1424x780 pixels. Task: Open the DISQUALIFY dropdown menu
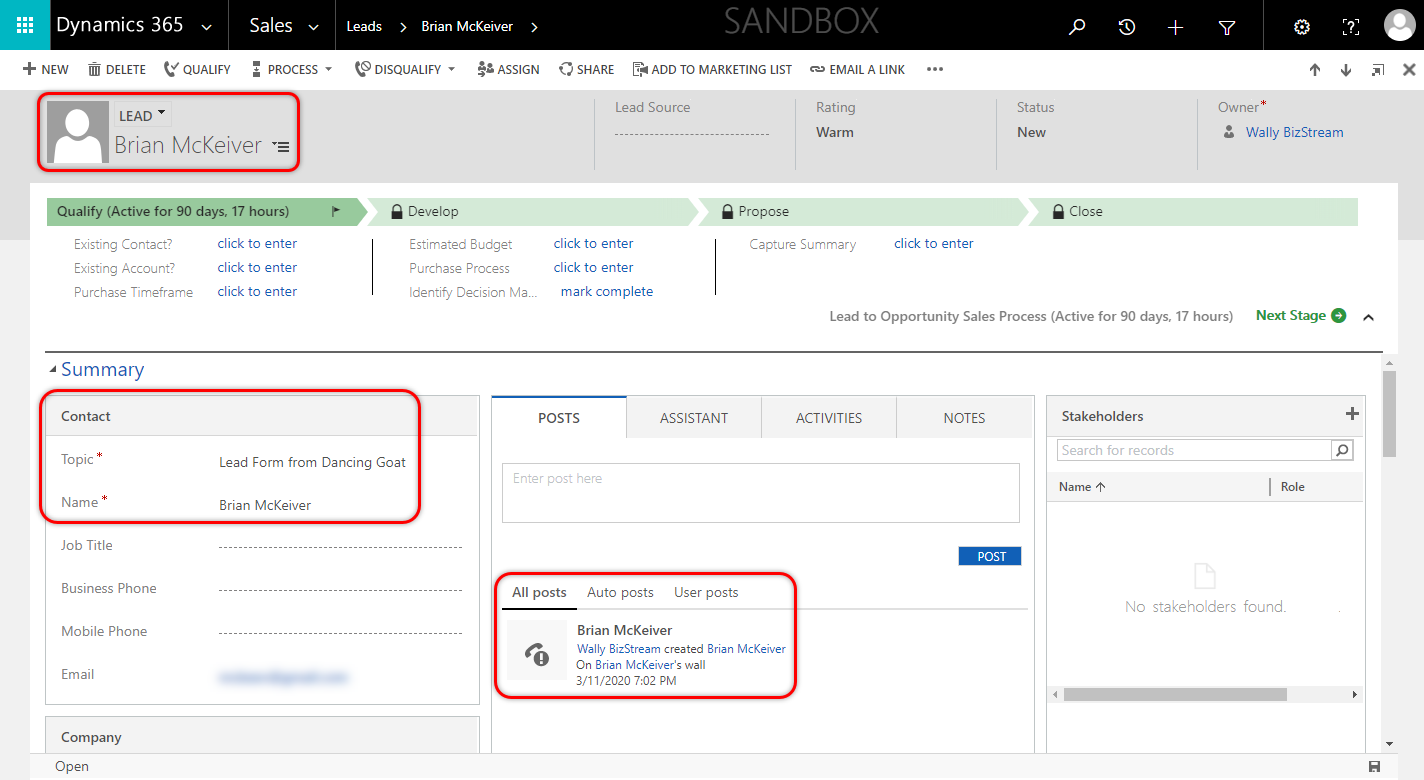click(x=405, y=69)
